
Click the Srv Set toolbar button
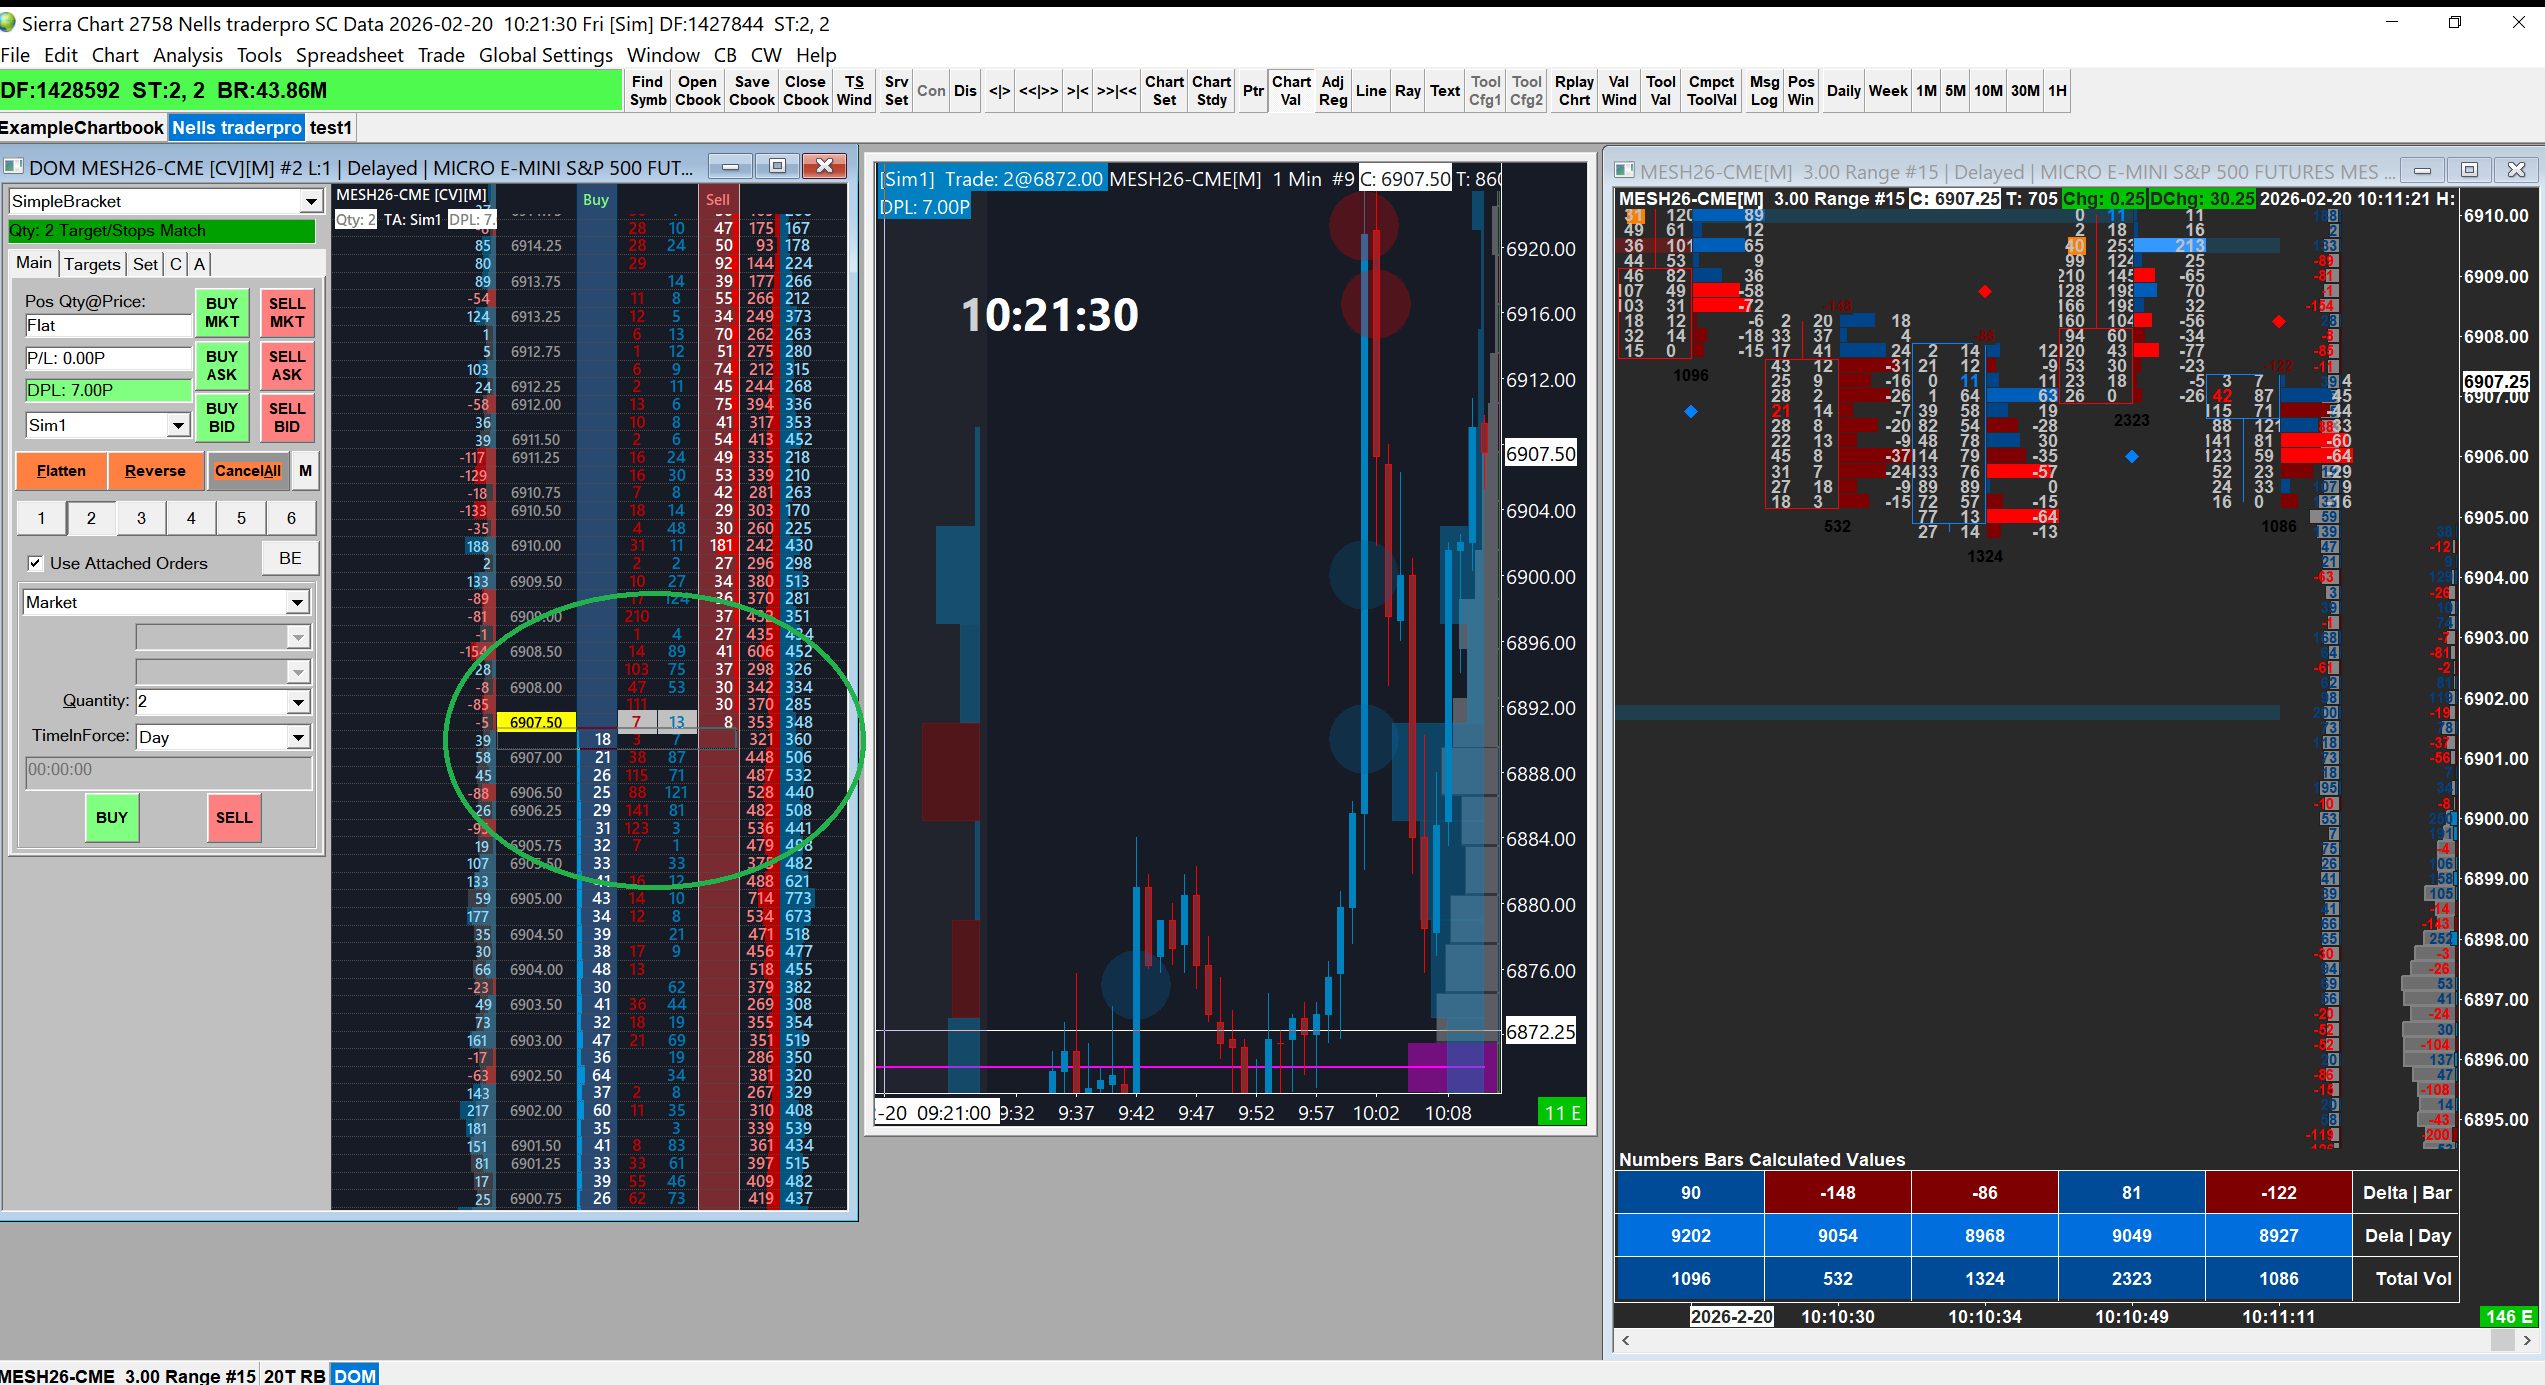click(x=897, y=91)
